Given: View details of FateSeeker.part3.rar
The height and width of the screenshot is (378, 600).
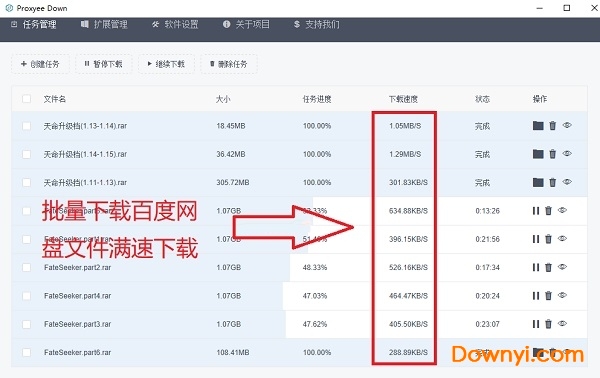Looking at the screenshot, I should click(562, 323).
